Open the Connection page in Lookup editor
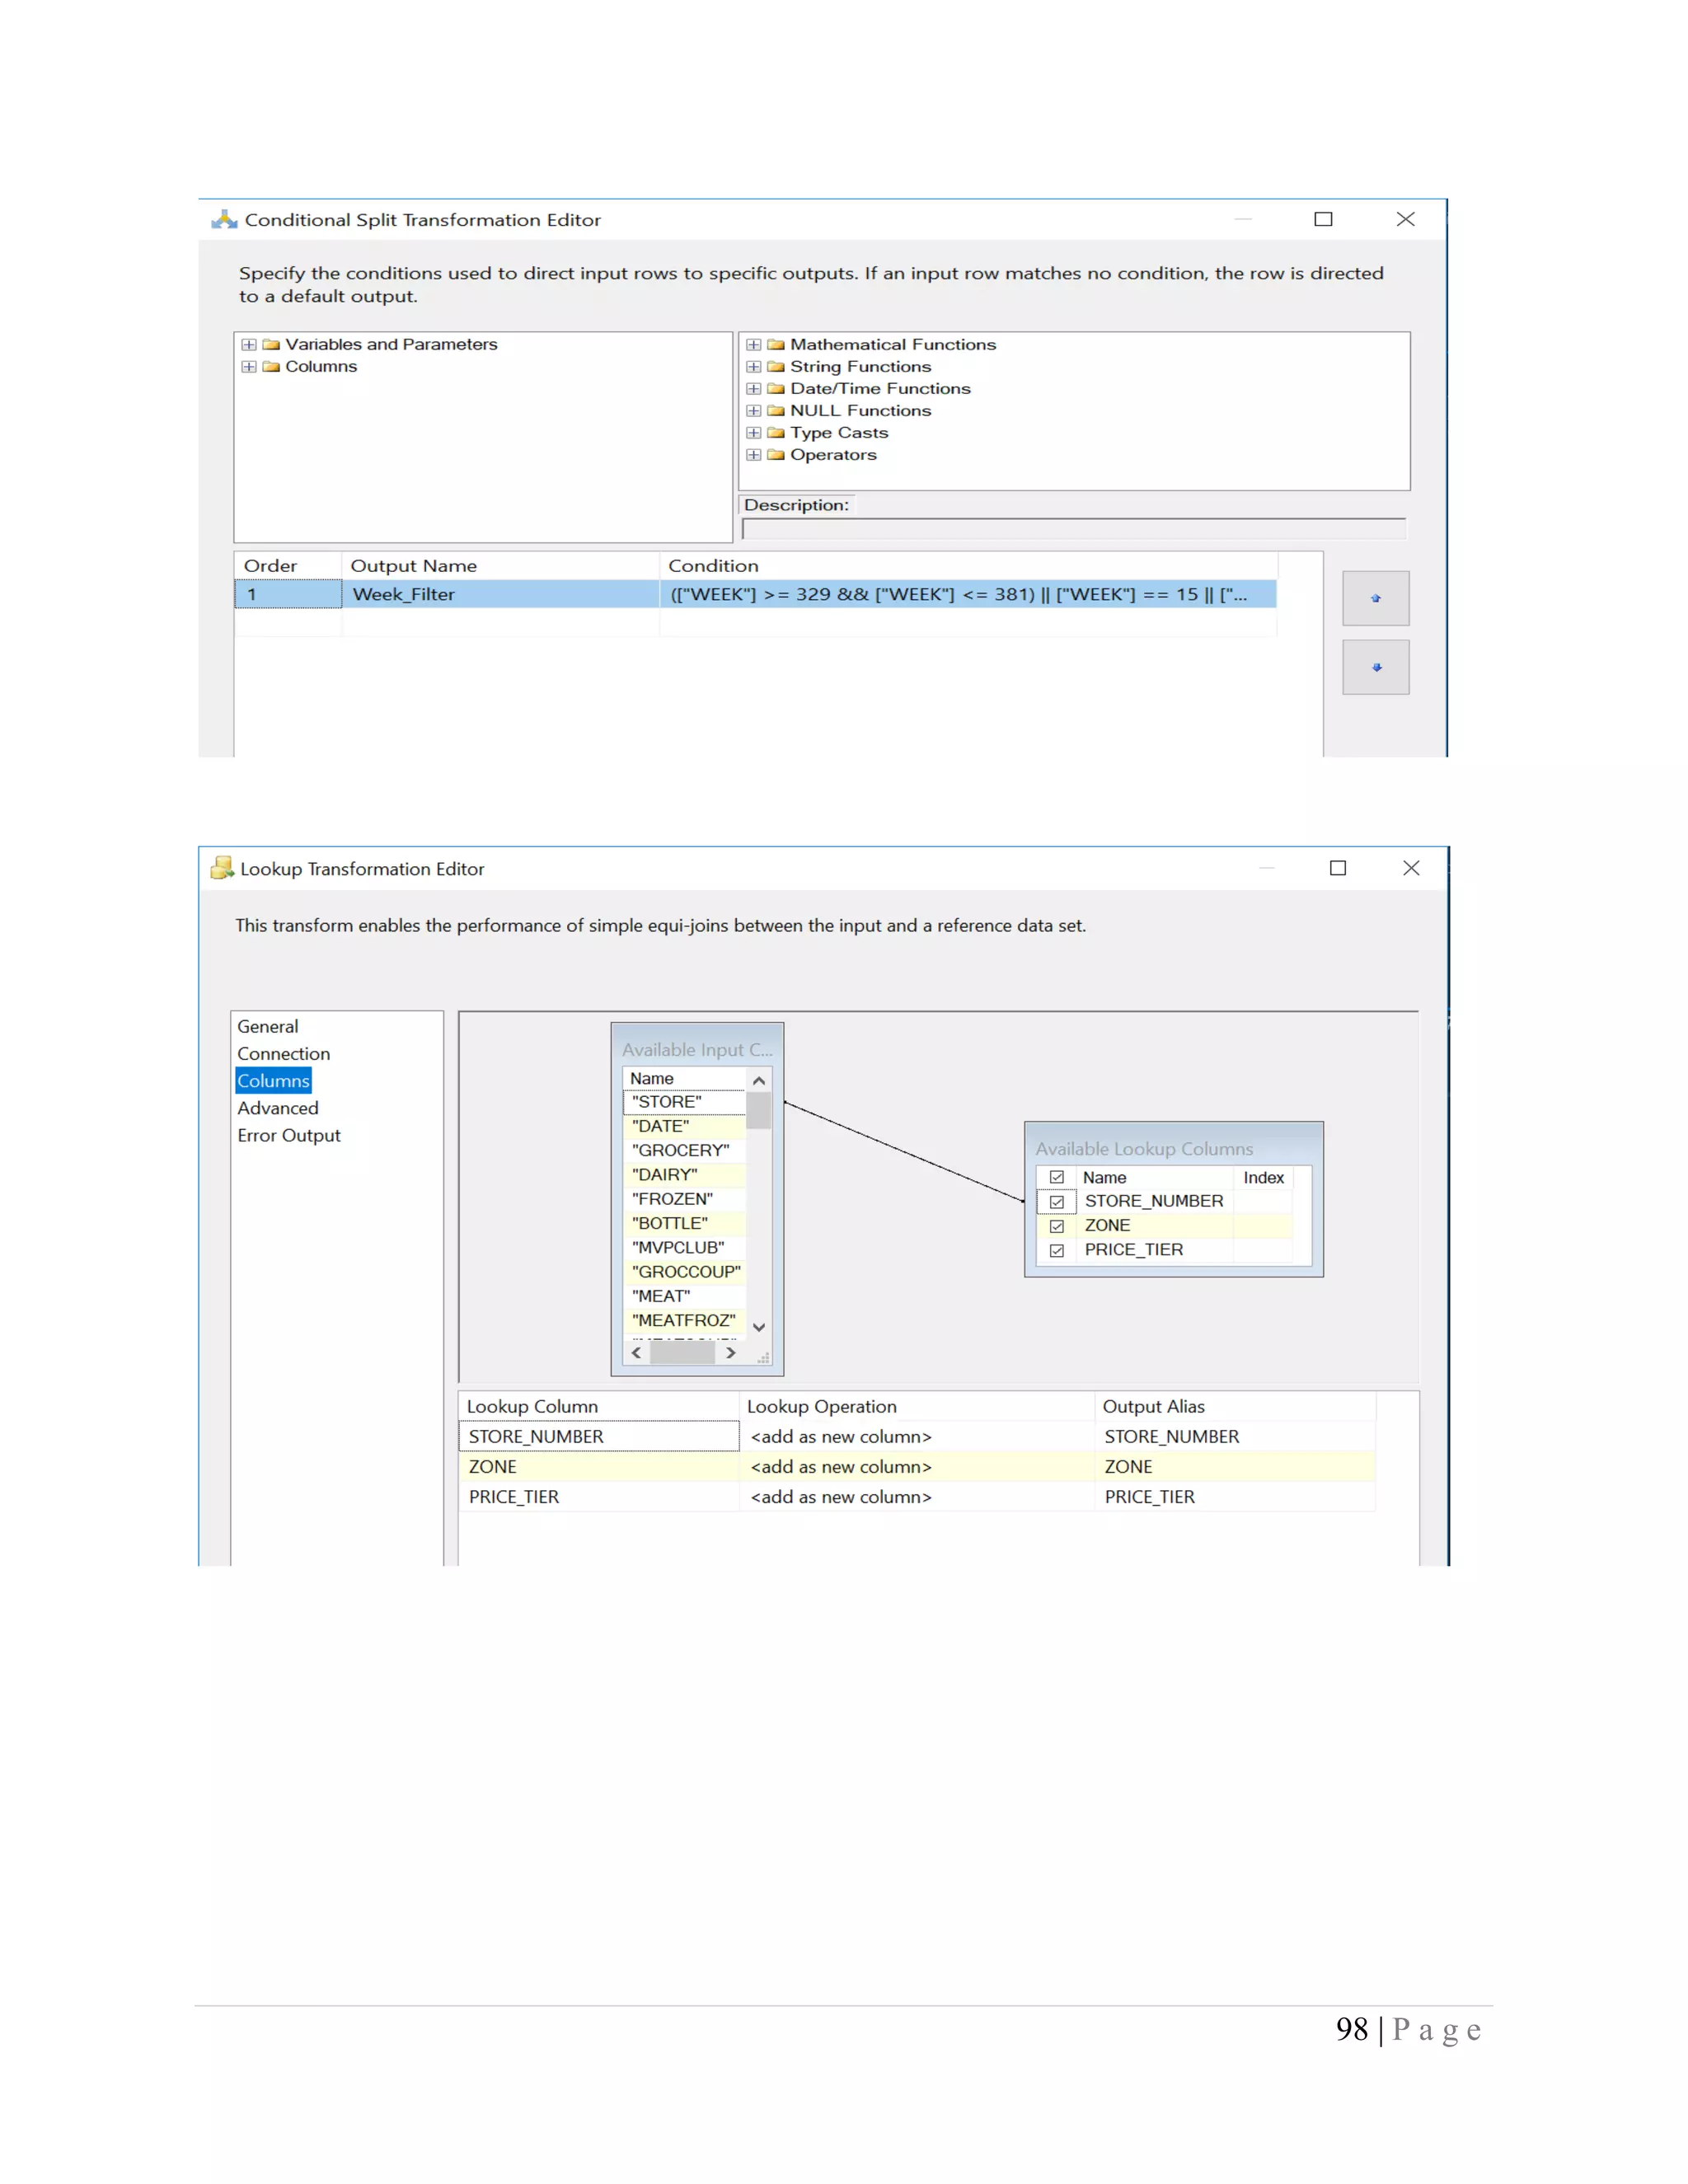 tap(283, 1054)
